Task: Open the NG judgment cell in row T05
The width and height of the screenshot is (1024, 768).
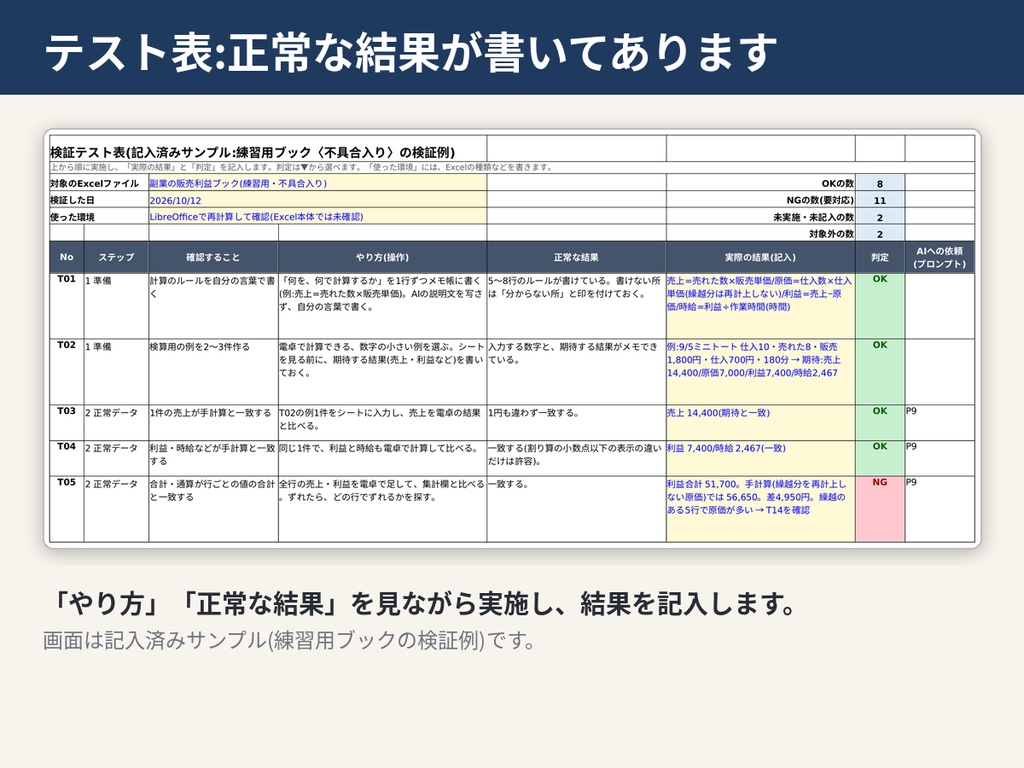Action: click(x=880, y=509)
